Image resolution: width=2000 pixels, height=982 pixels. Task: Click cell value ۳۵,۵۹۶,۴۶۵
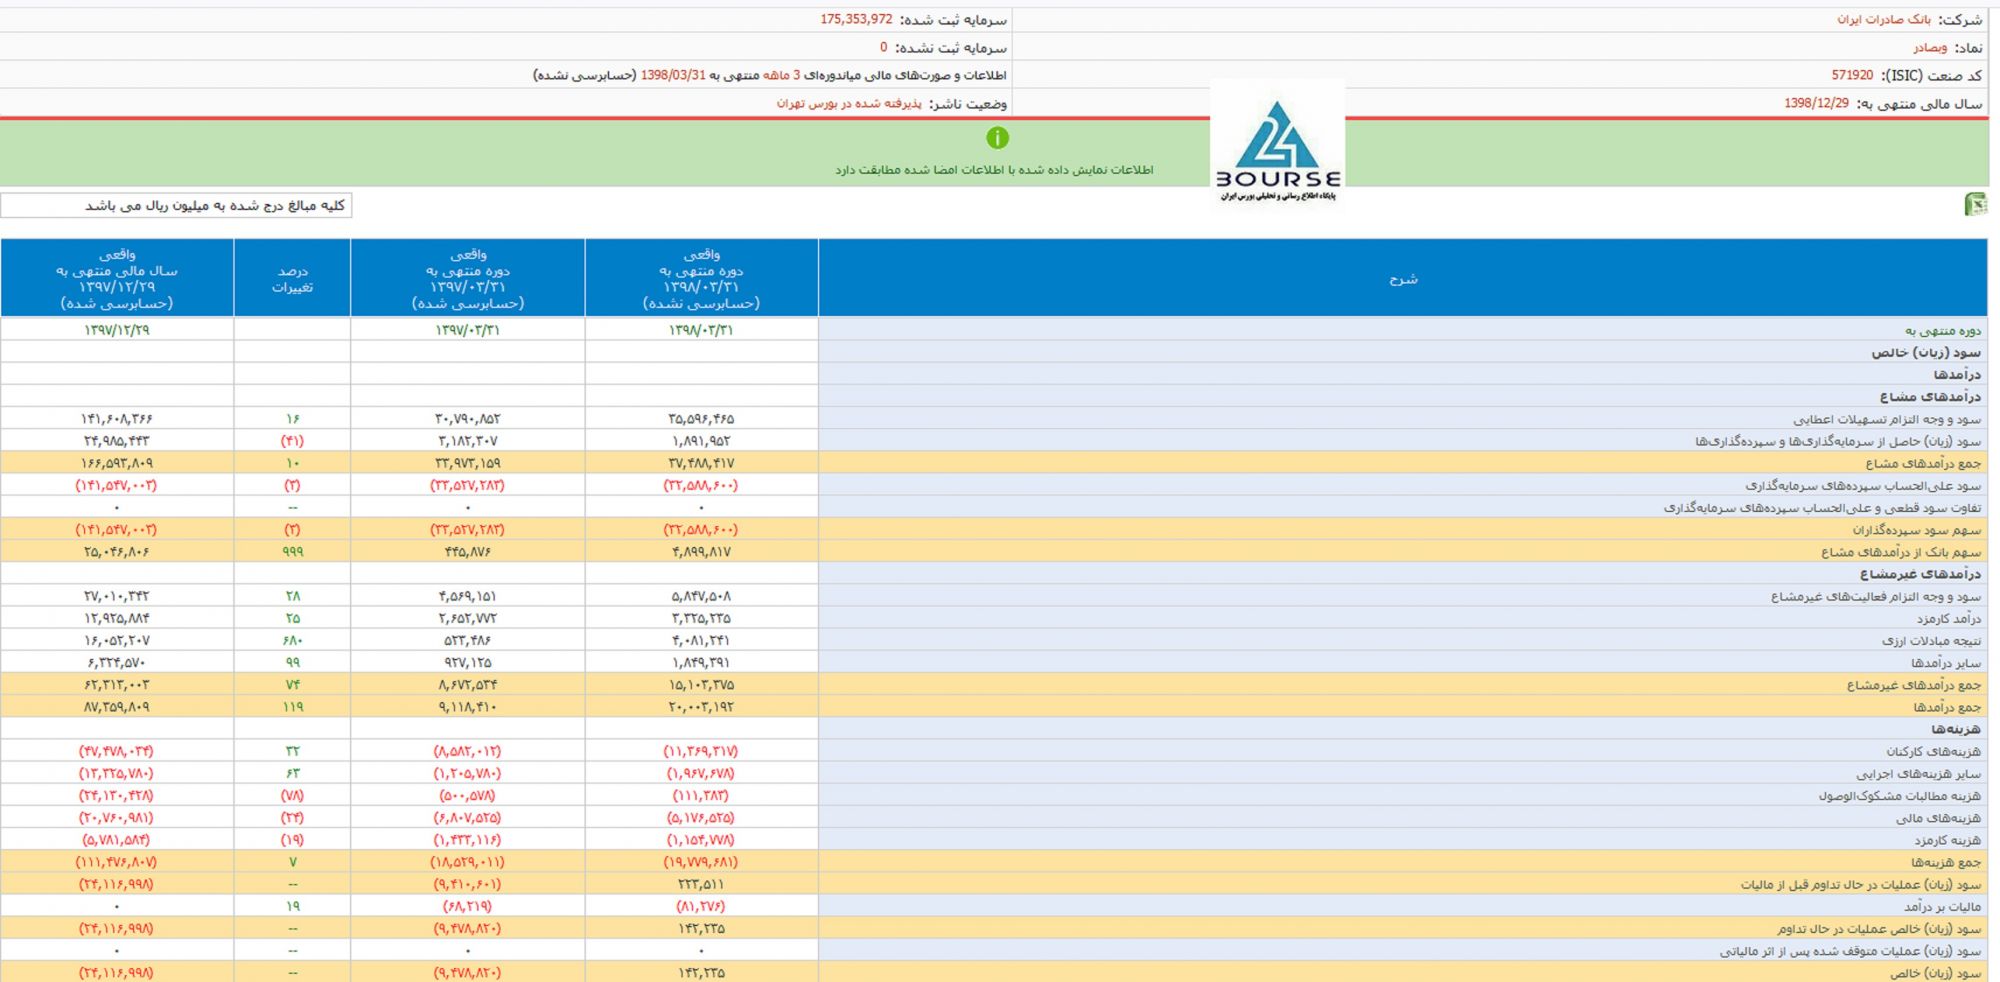tap(701, 419)
